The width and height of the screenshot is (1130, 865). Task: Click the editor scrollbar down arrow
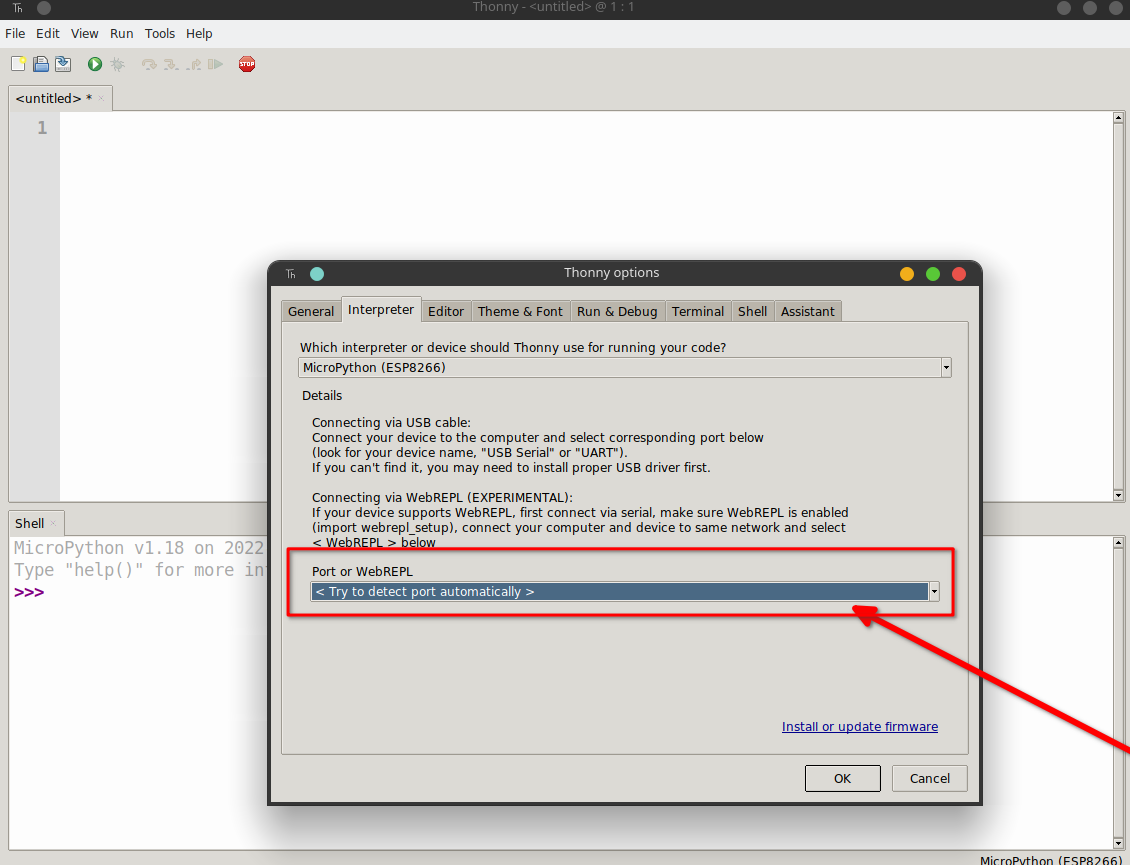click(x=1118, y=495)
